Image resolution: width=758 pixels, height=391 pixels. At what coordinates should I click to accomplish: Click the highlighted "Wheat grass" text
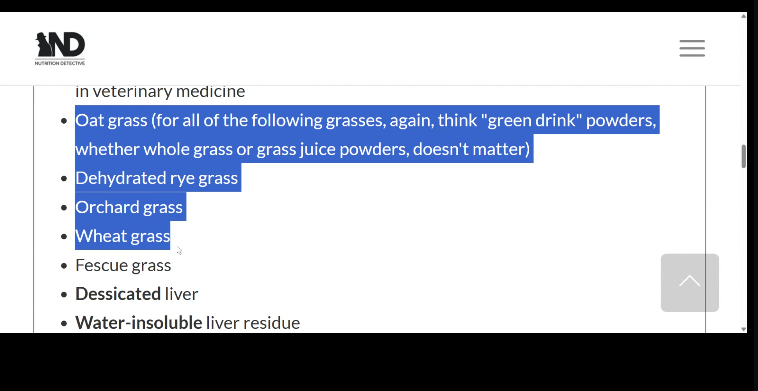coord(123,236)
